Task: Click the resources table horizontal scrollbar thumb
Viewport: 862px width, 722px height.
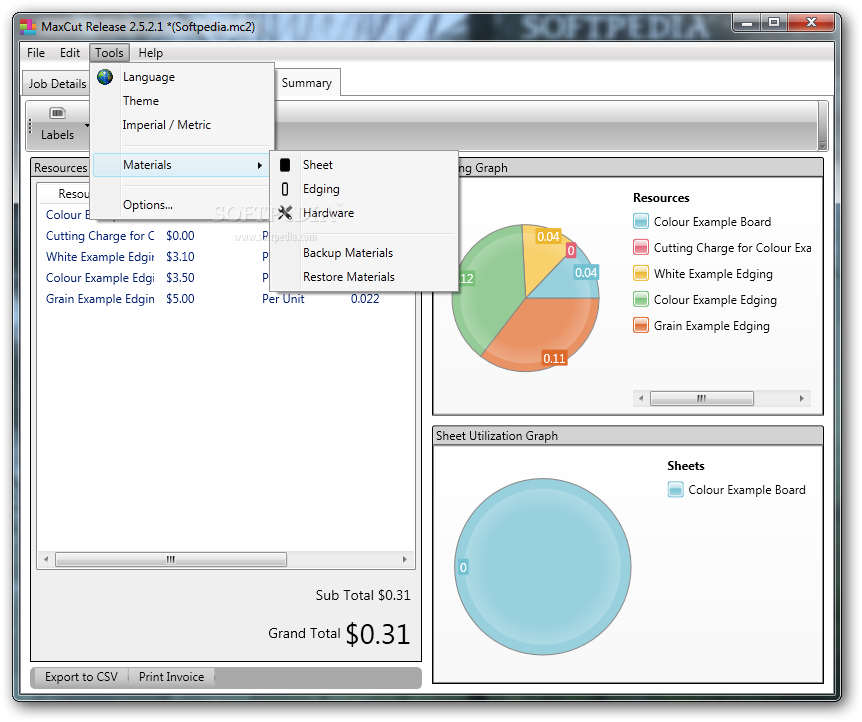Action: click(x=171, y=559)
